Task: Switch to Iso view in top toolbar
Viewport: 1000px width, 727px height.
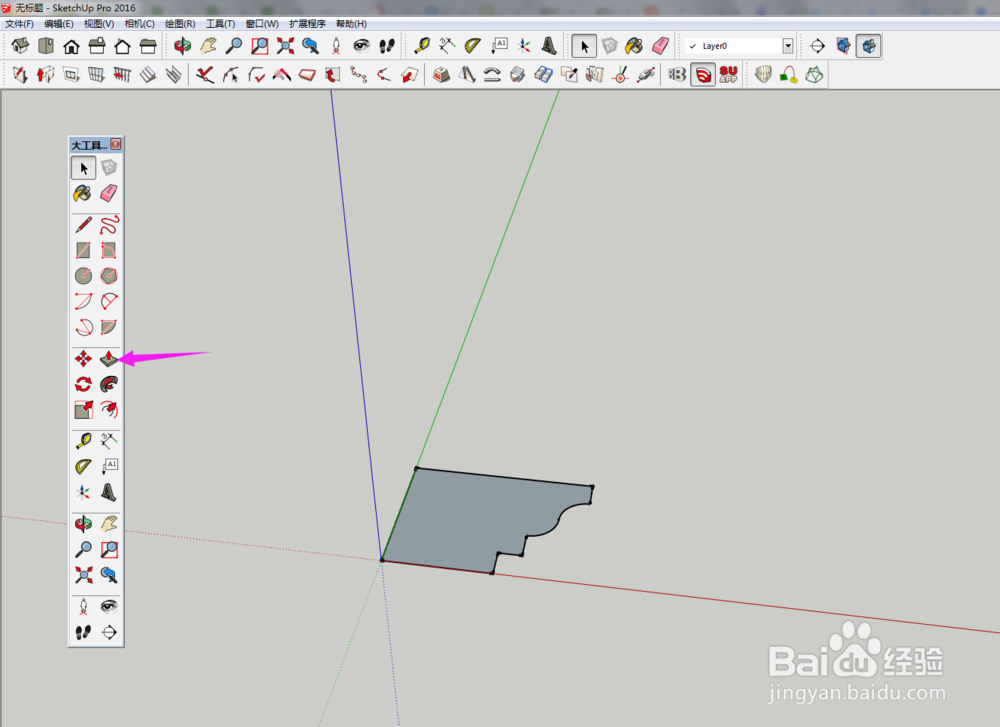Action: click(x=20, y=46)
